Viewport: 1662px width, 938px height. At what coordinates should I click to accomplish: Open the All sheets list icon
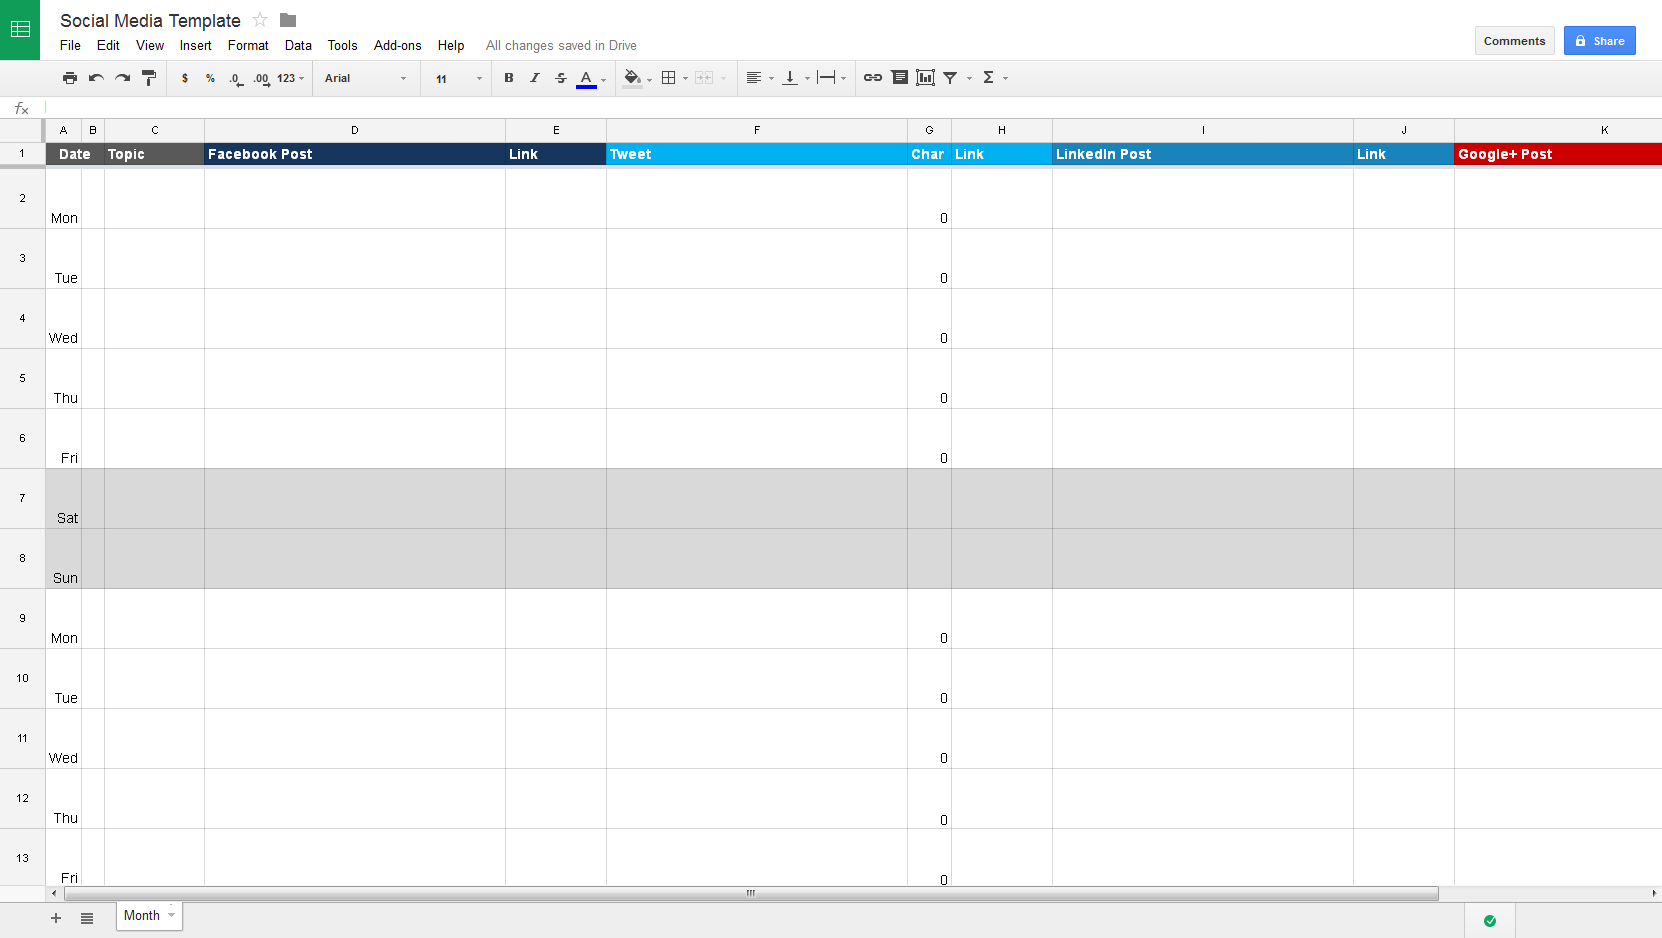[x=87, y=918]
